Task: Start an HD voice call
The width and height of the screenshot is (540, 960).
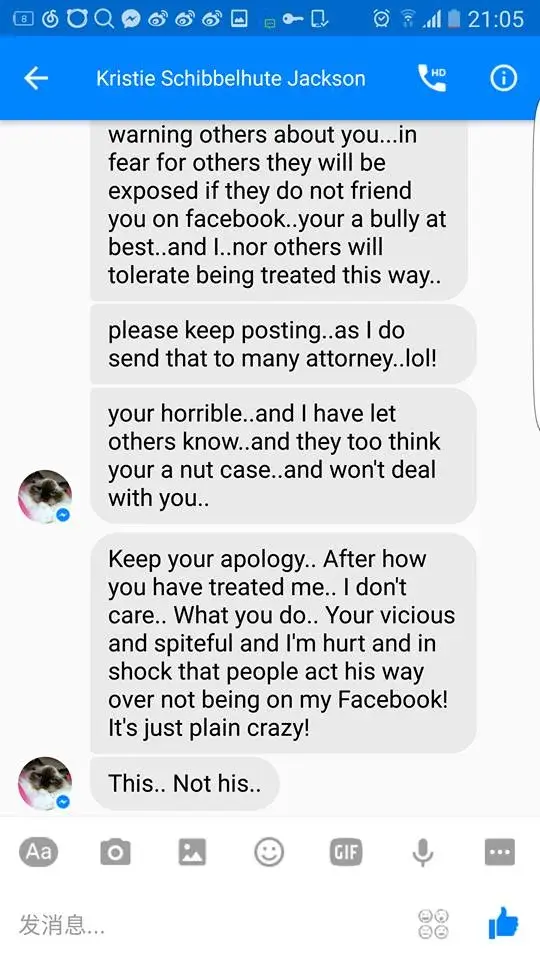Action: click(432, 78)
